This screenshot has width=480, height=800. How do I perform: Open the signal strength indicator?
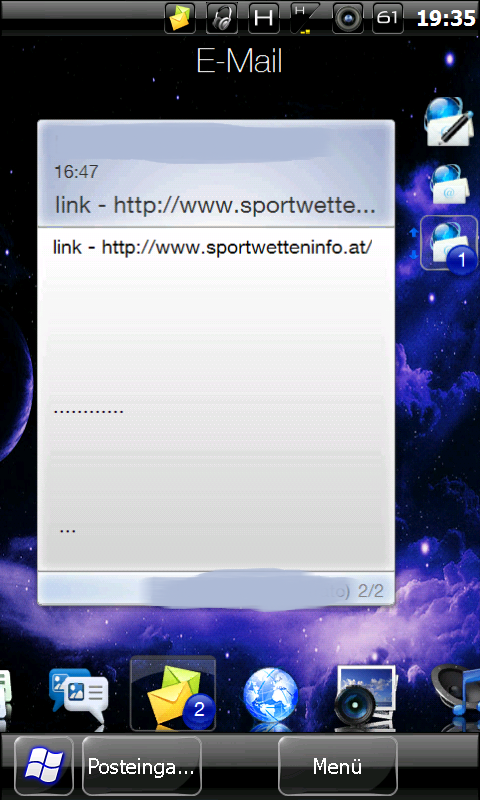pyautogui.click(x=305, y=18)
